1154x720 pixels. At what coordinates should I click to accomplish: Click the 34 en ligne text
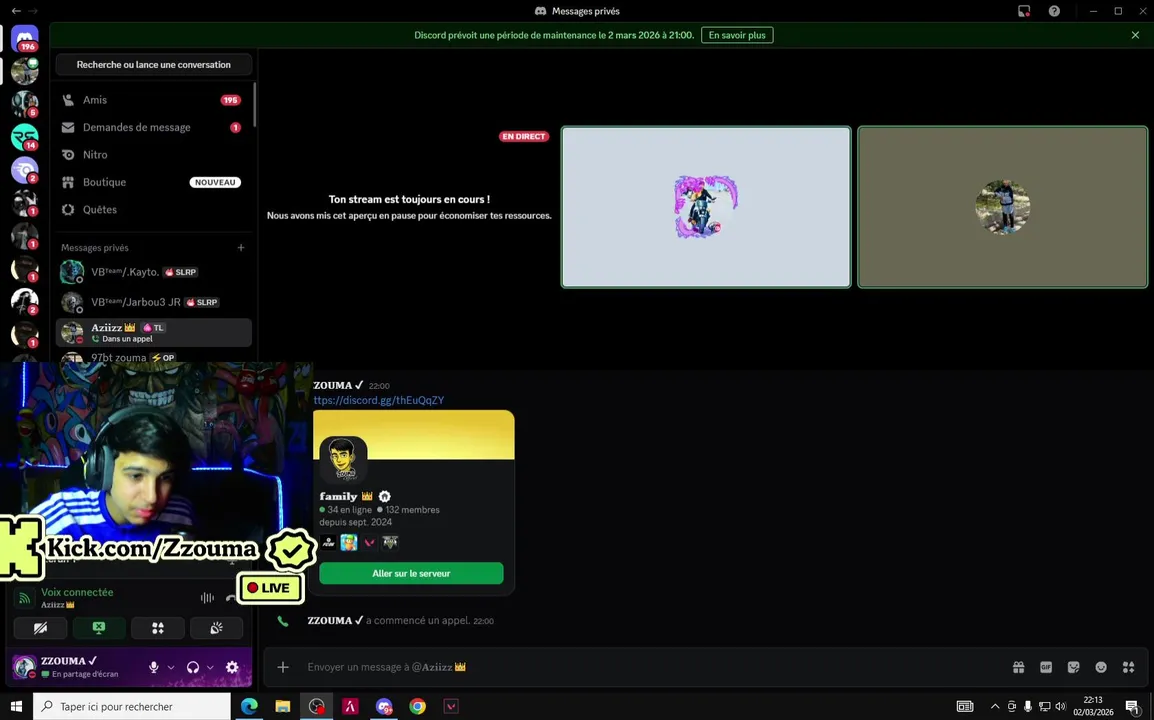(x=350, y=509)
